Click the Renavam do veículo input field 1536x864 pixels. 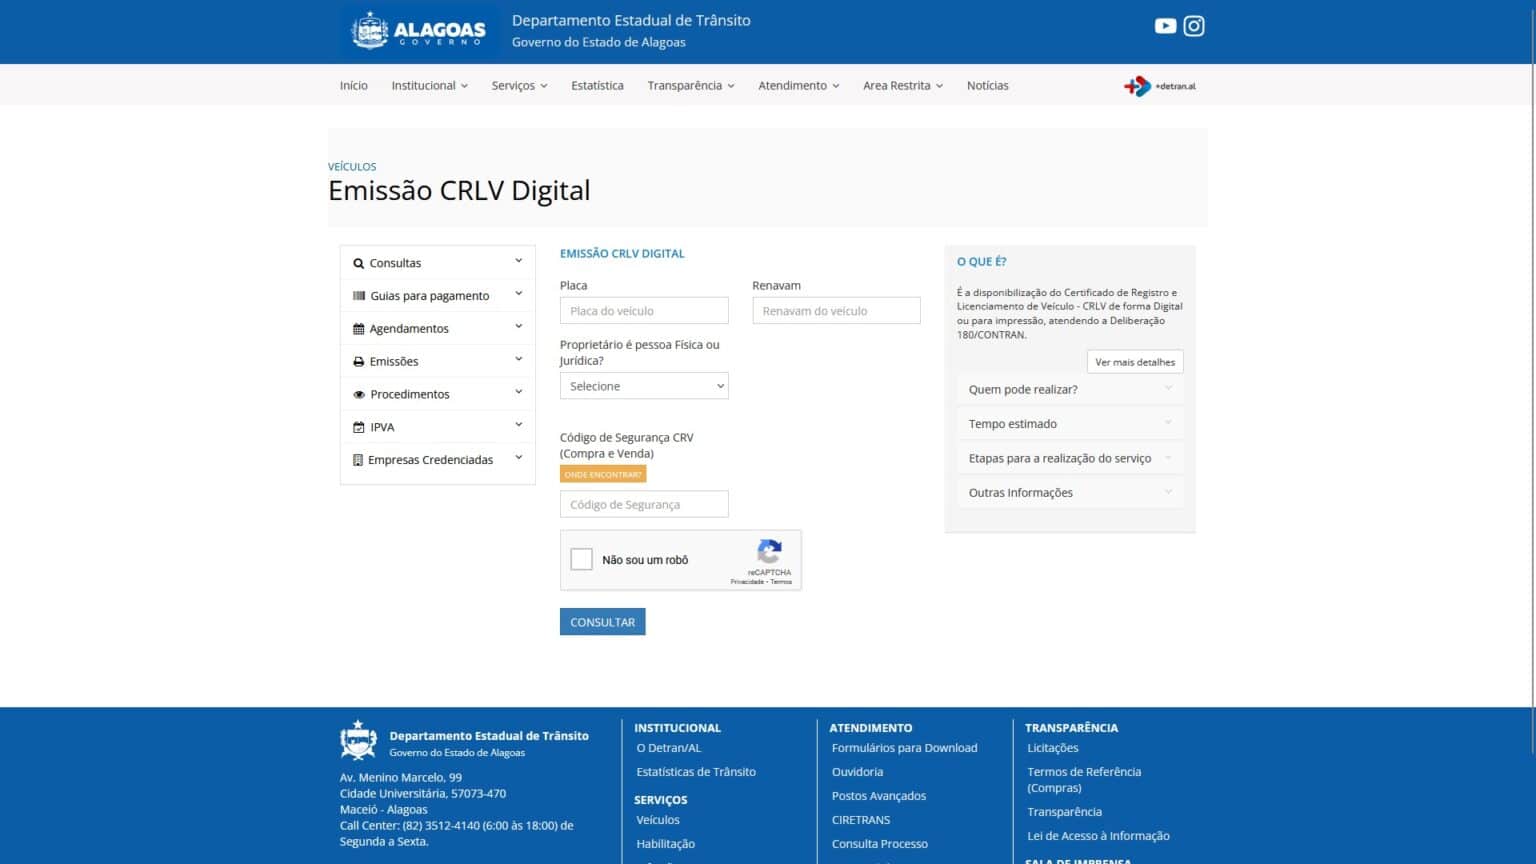(x=836, y=310)
